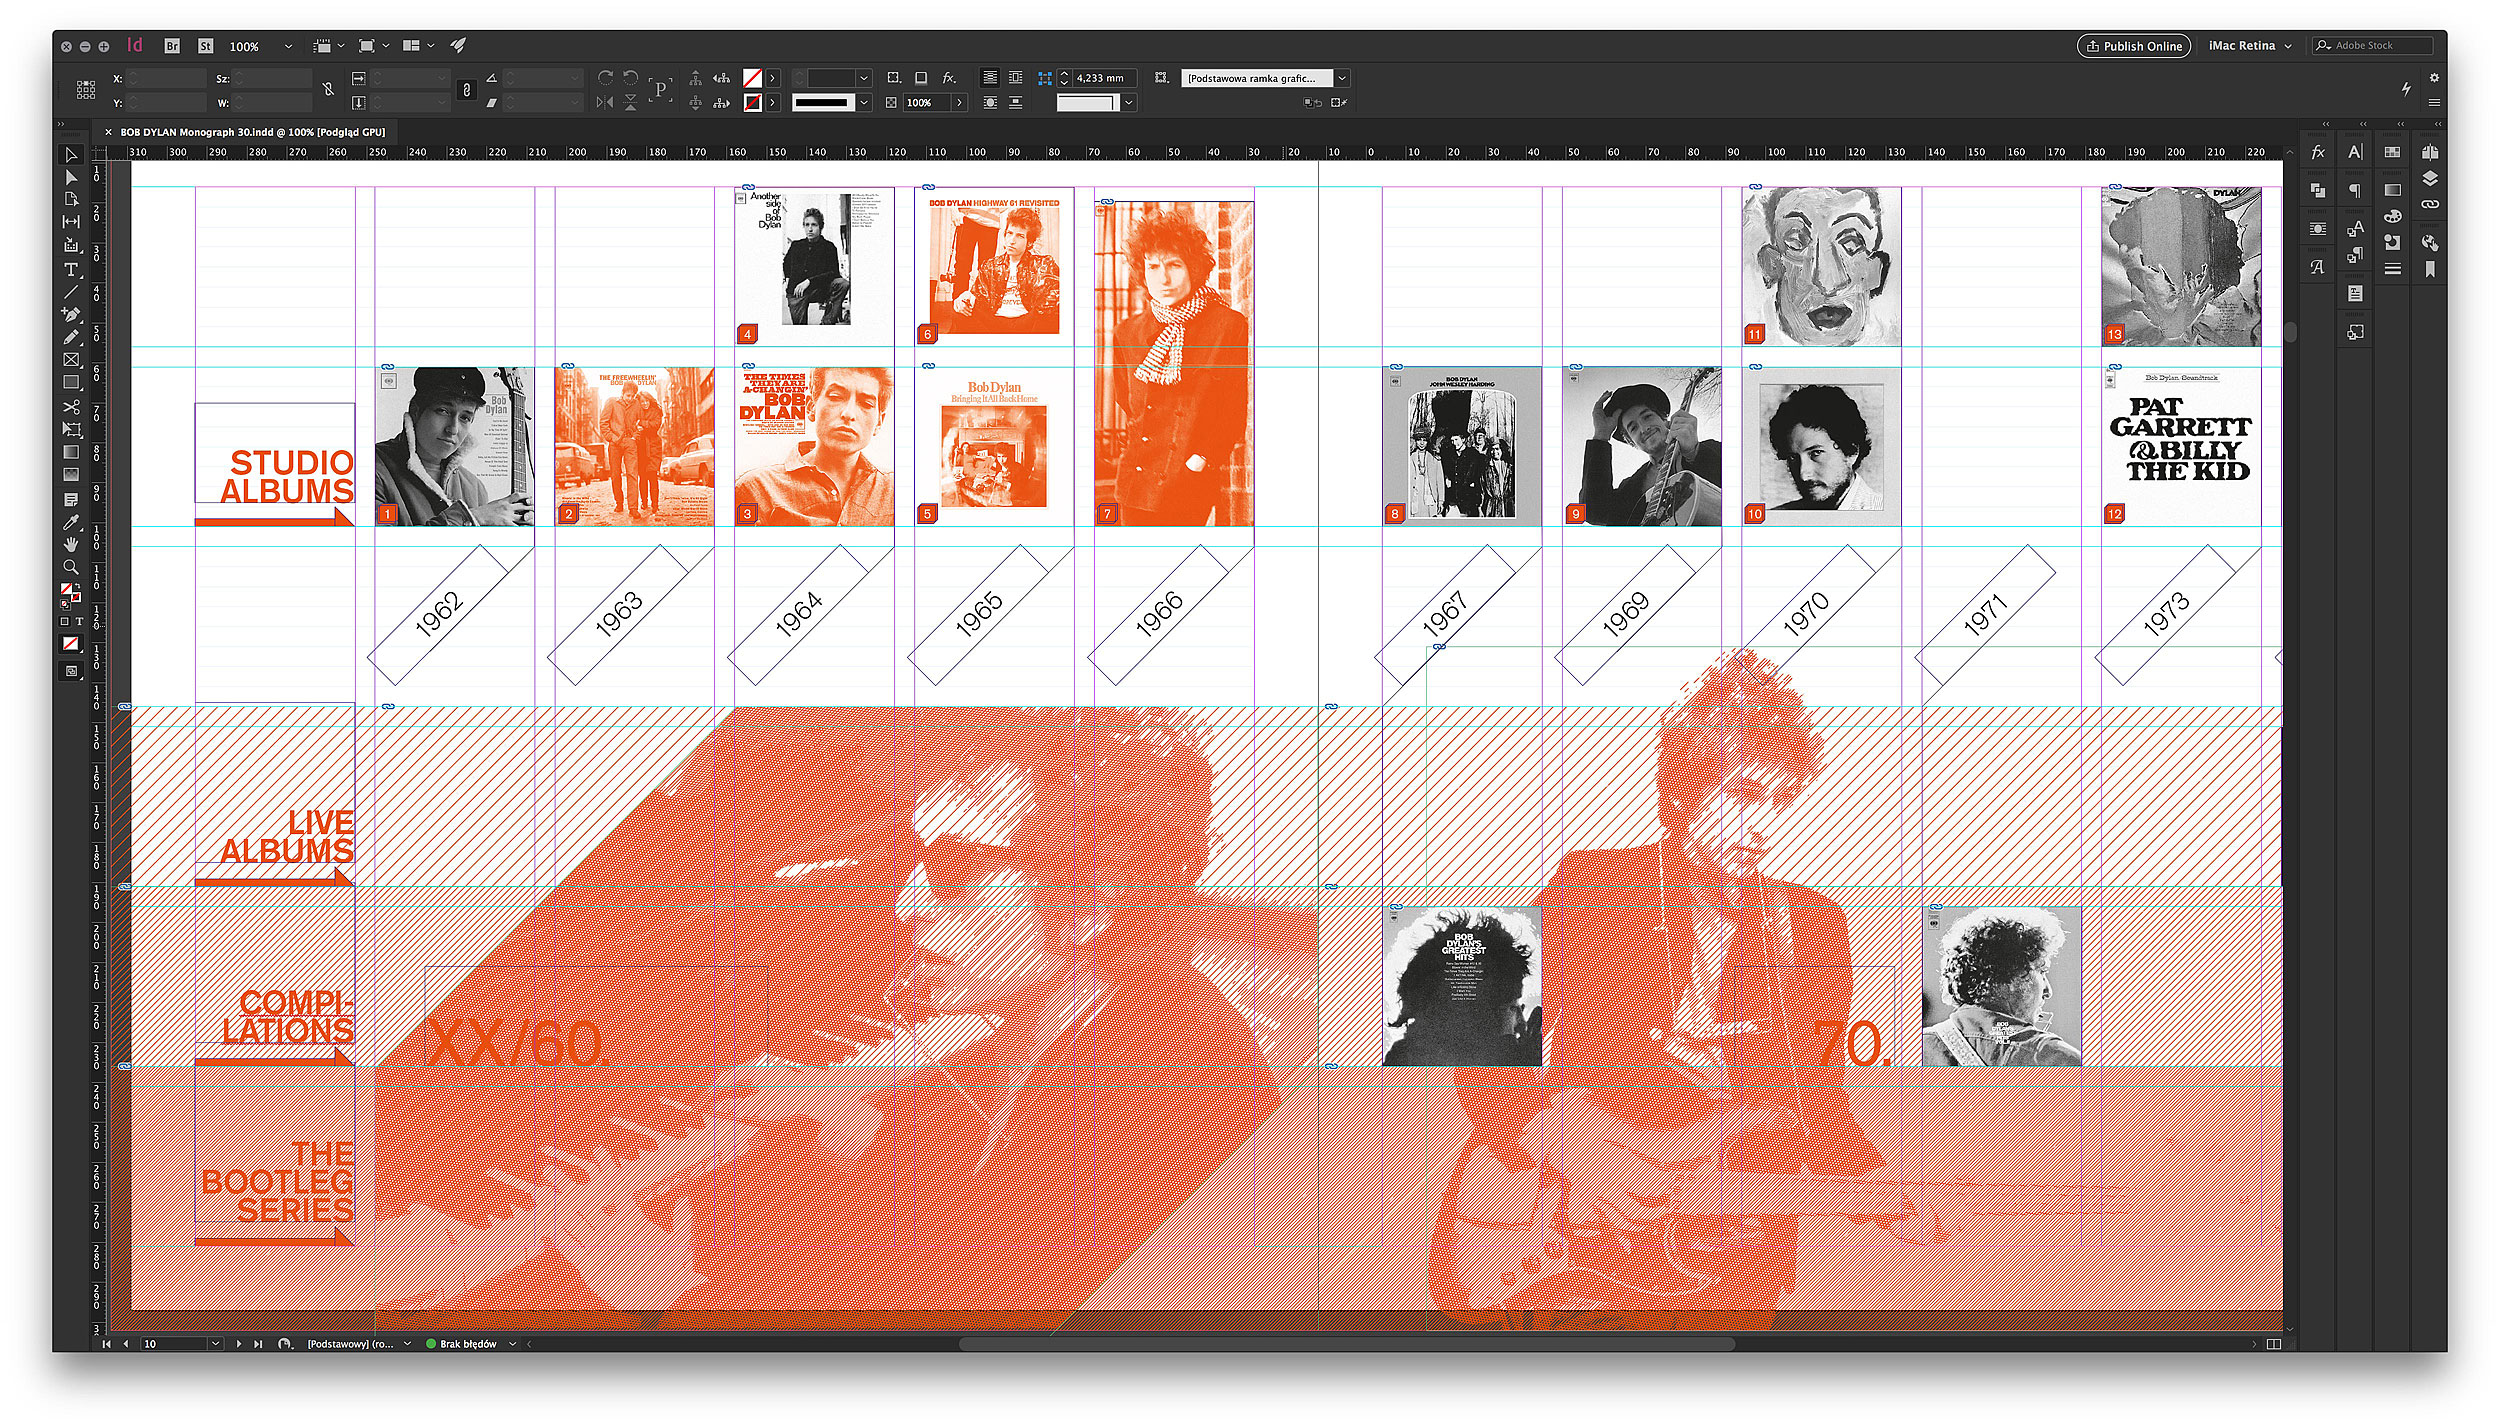
Task: Open the Brak błędów preflight dropdown
Action: point(513,1344)
